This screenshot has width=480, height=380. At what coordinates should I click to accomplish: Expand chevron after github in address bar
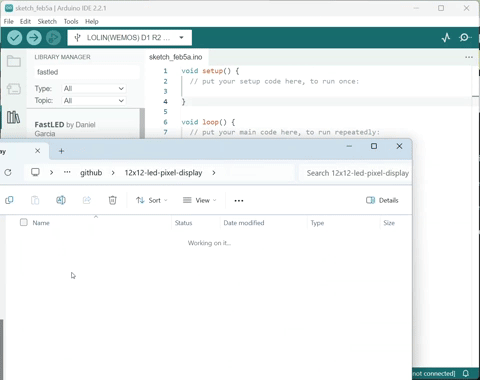point(113,173)
